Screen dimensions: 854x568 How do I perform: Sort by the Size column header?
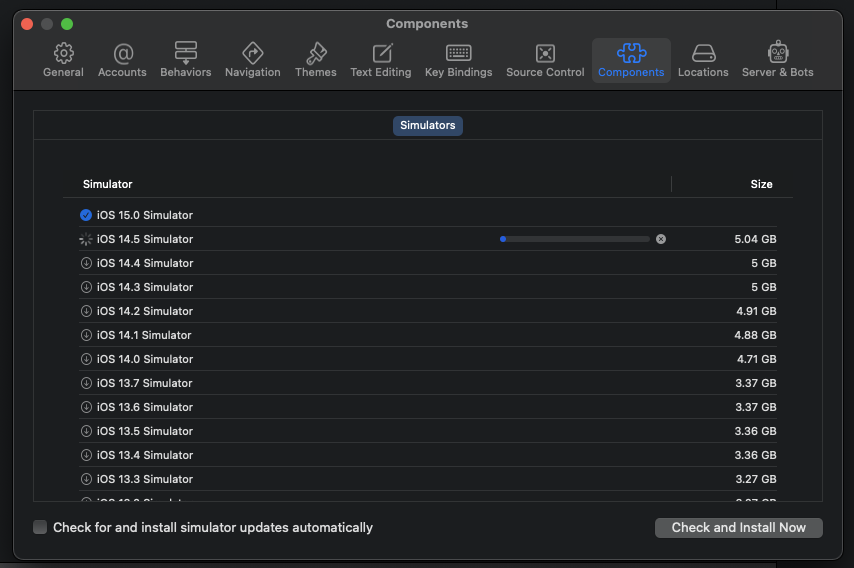pos(761,184)
